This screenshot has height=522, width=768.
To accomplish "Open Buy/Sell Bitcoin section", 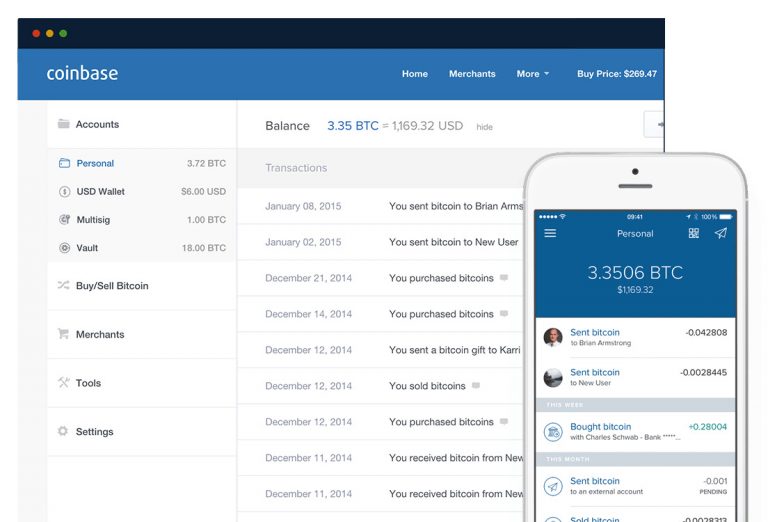I will pyautogui.click(x=142, y=285).
